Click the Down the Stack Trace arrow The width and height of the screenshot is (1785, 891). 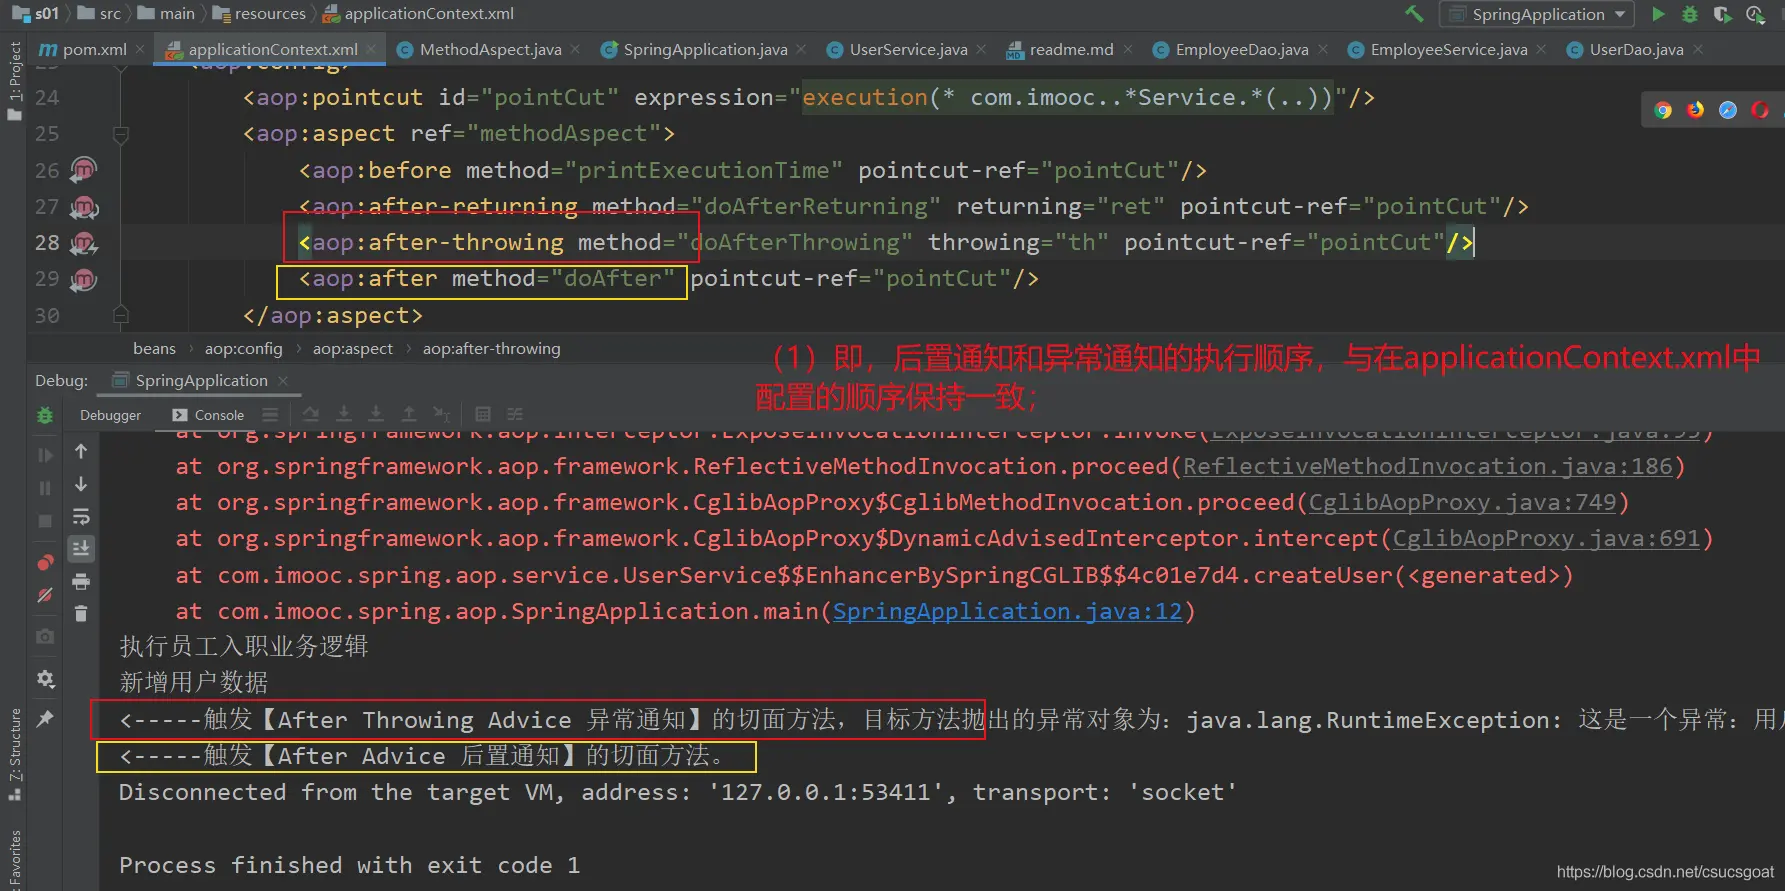click(81, 484)
